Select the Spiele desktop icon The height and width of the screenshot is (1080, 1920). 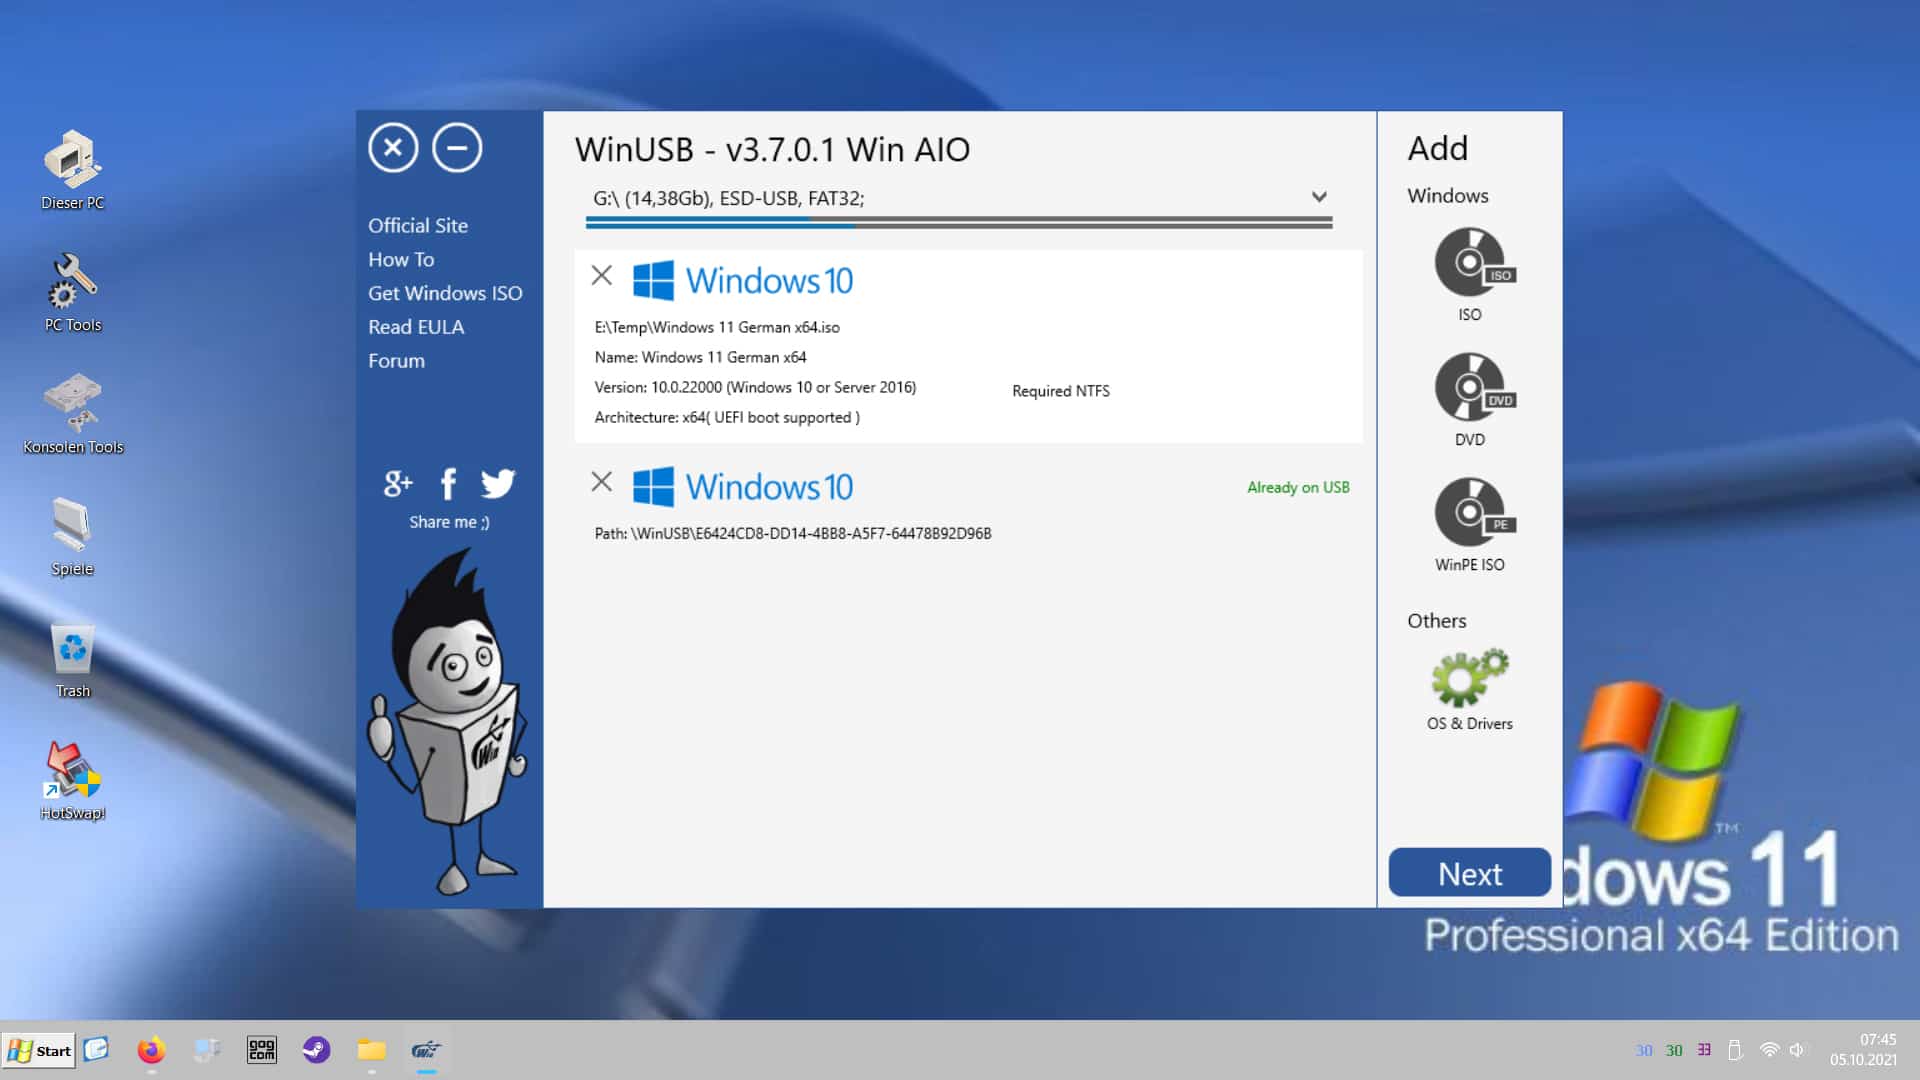click(x=72, y=536)
